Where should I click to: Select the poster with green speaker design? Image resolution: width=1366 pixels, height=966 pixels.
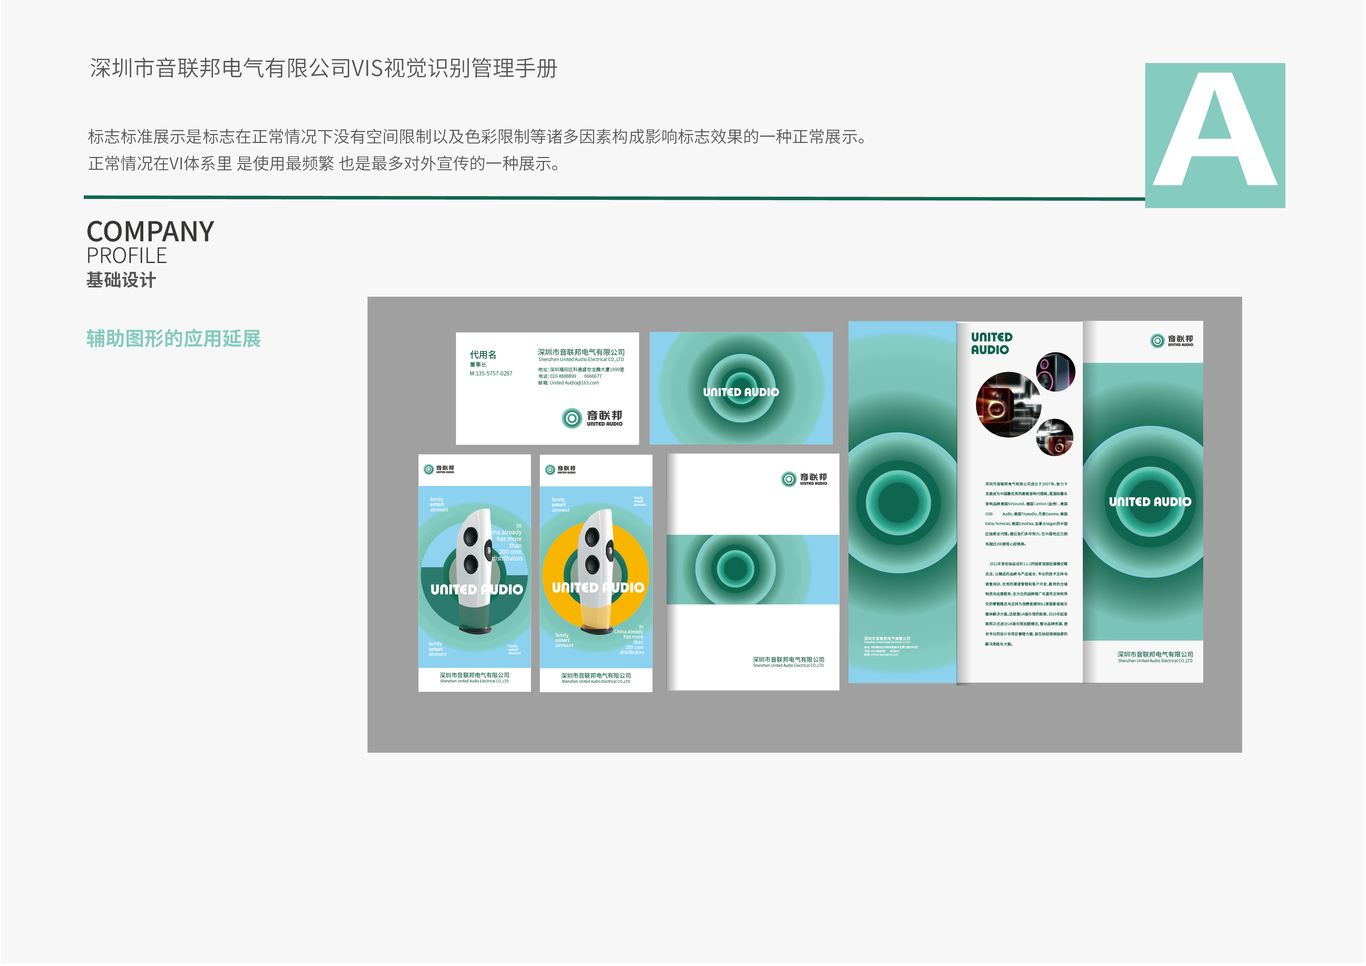tap(474, 573)
